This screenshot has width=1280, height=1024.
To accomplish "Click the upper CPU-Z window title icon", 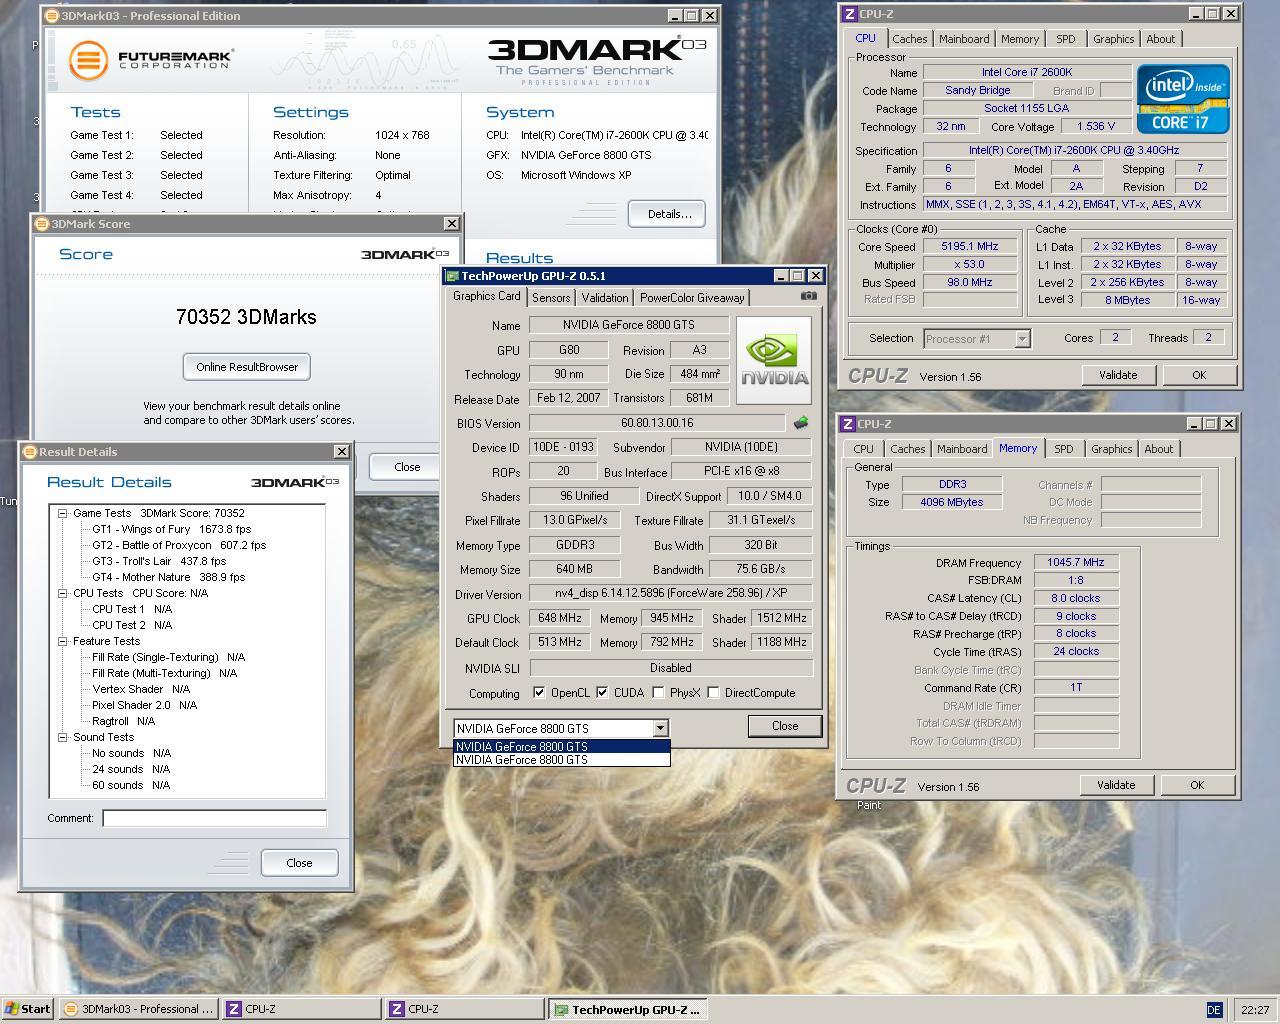I will tap(849, 14).
